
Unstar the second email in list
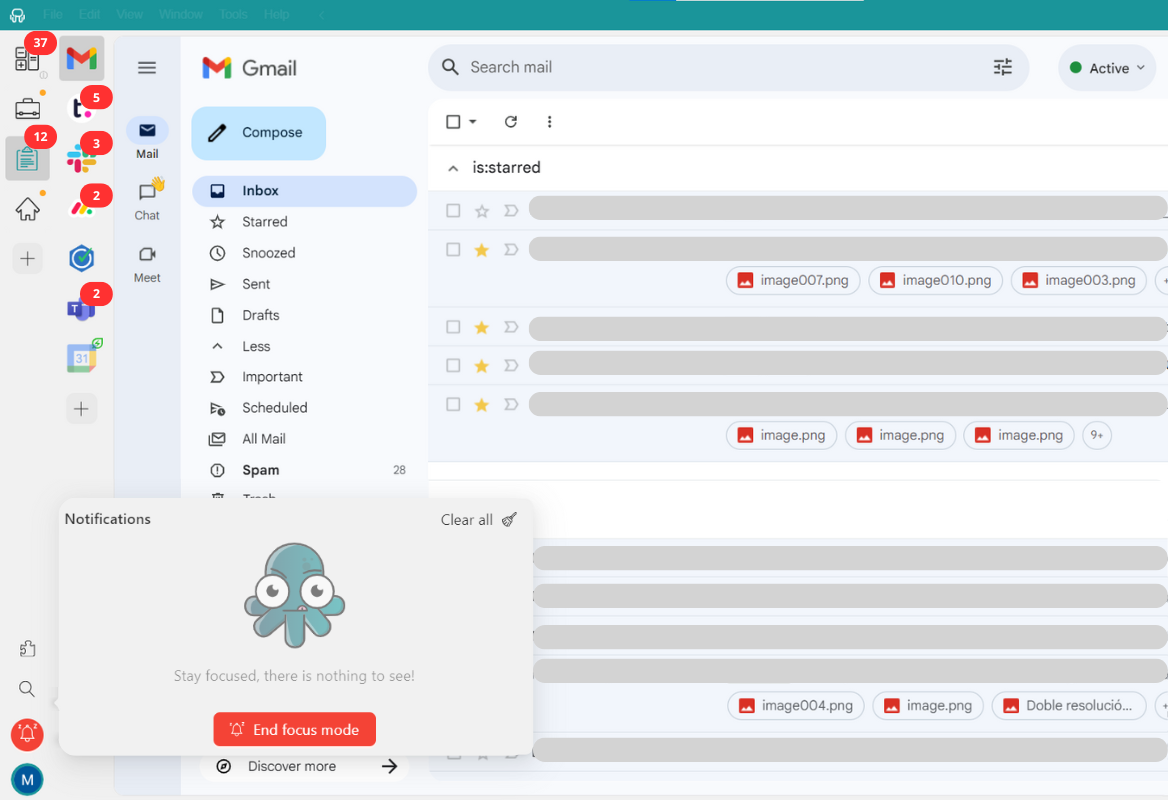click(482, 250)
